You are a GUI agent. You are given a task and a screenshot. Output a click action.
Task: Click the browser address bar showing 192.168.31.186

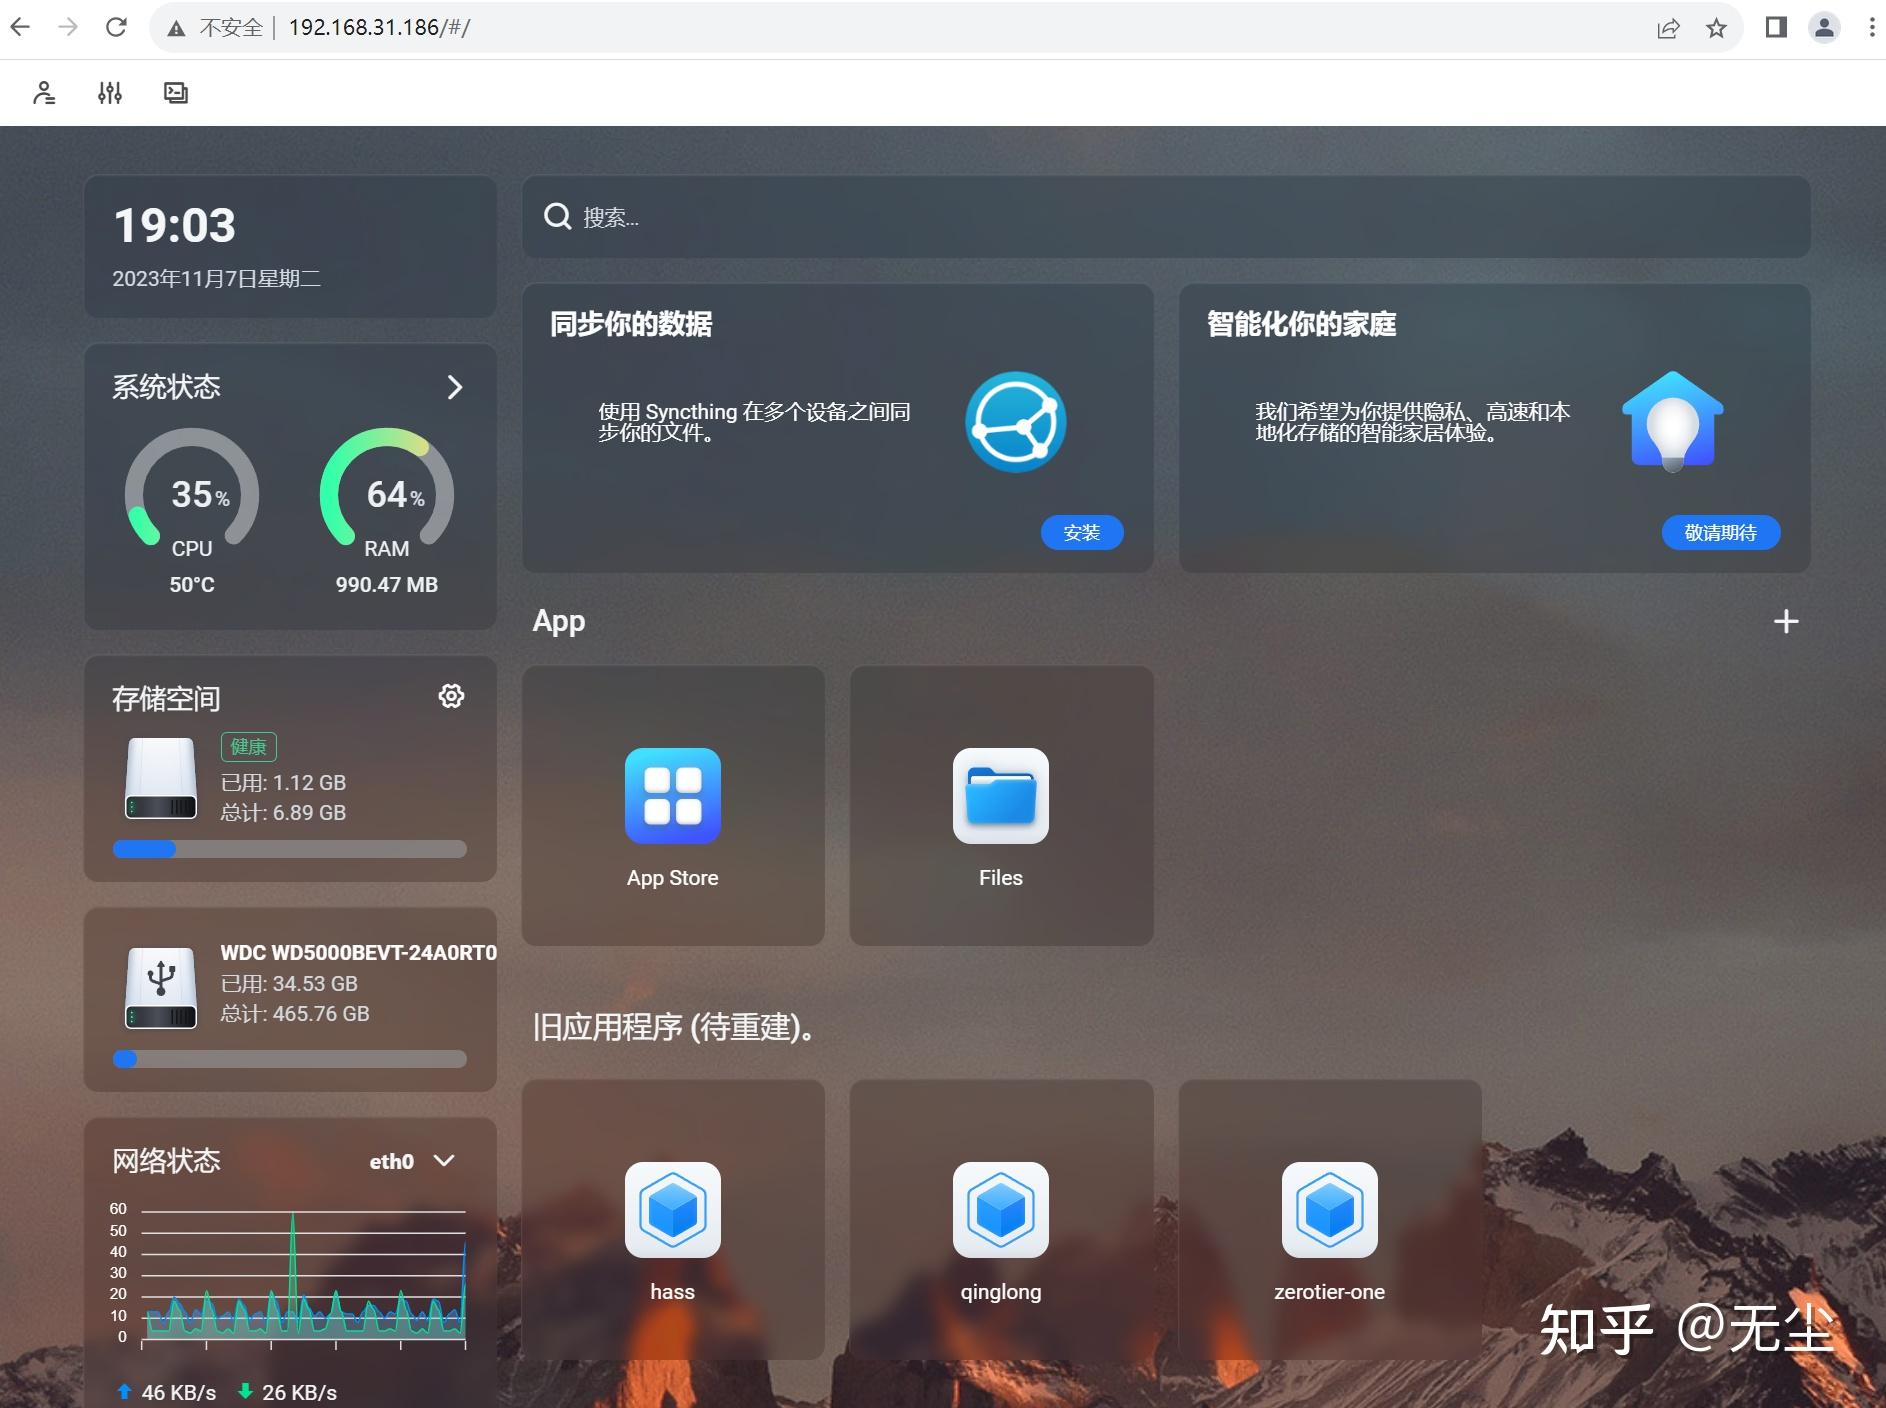[x=380, y=27]
